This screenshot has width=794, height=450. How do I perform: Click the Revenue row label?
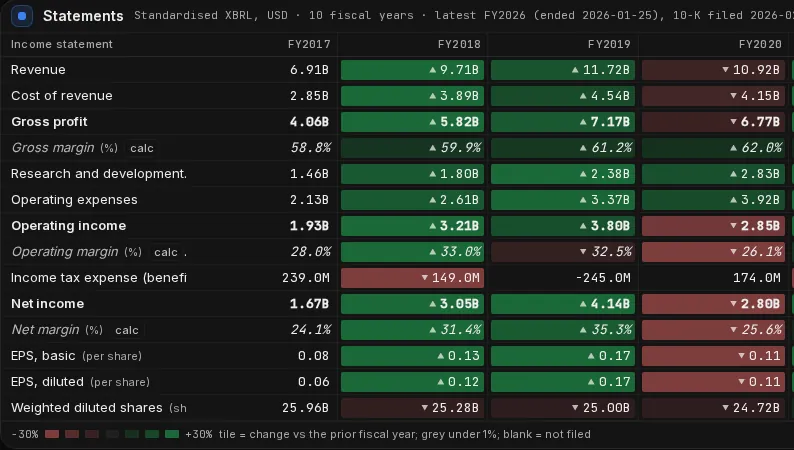tap(38, 69)
